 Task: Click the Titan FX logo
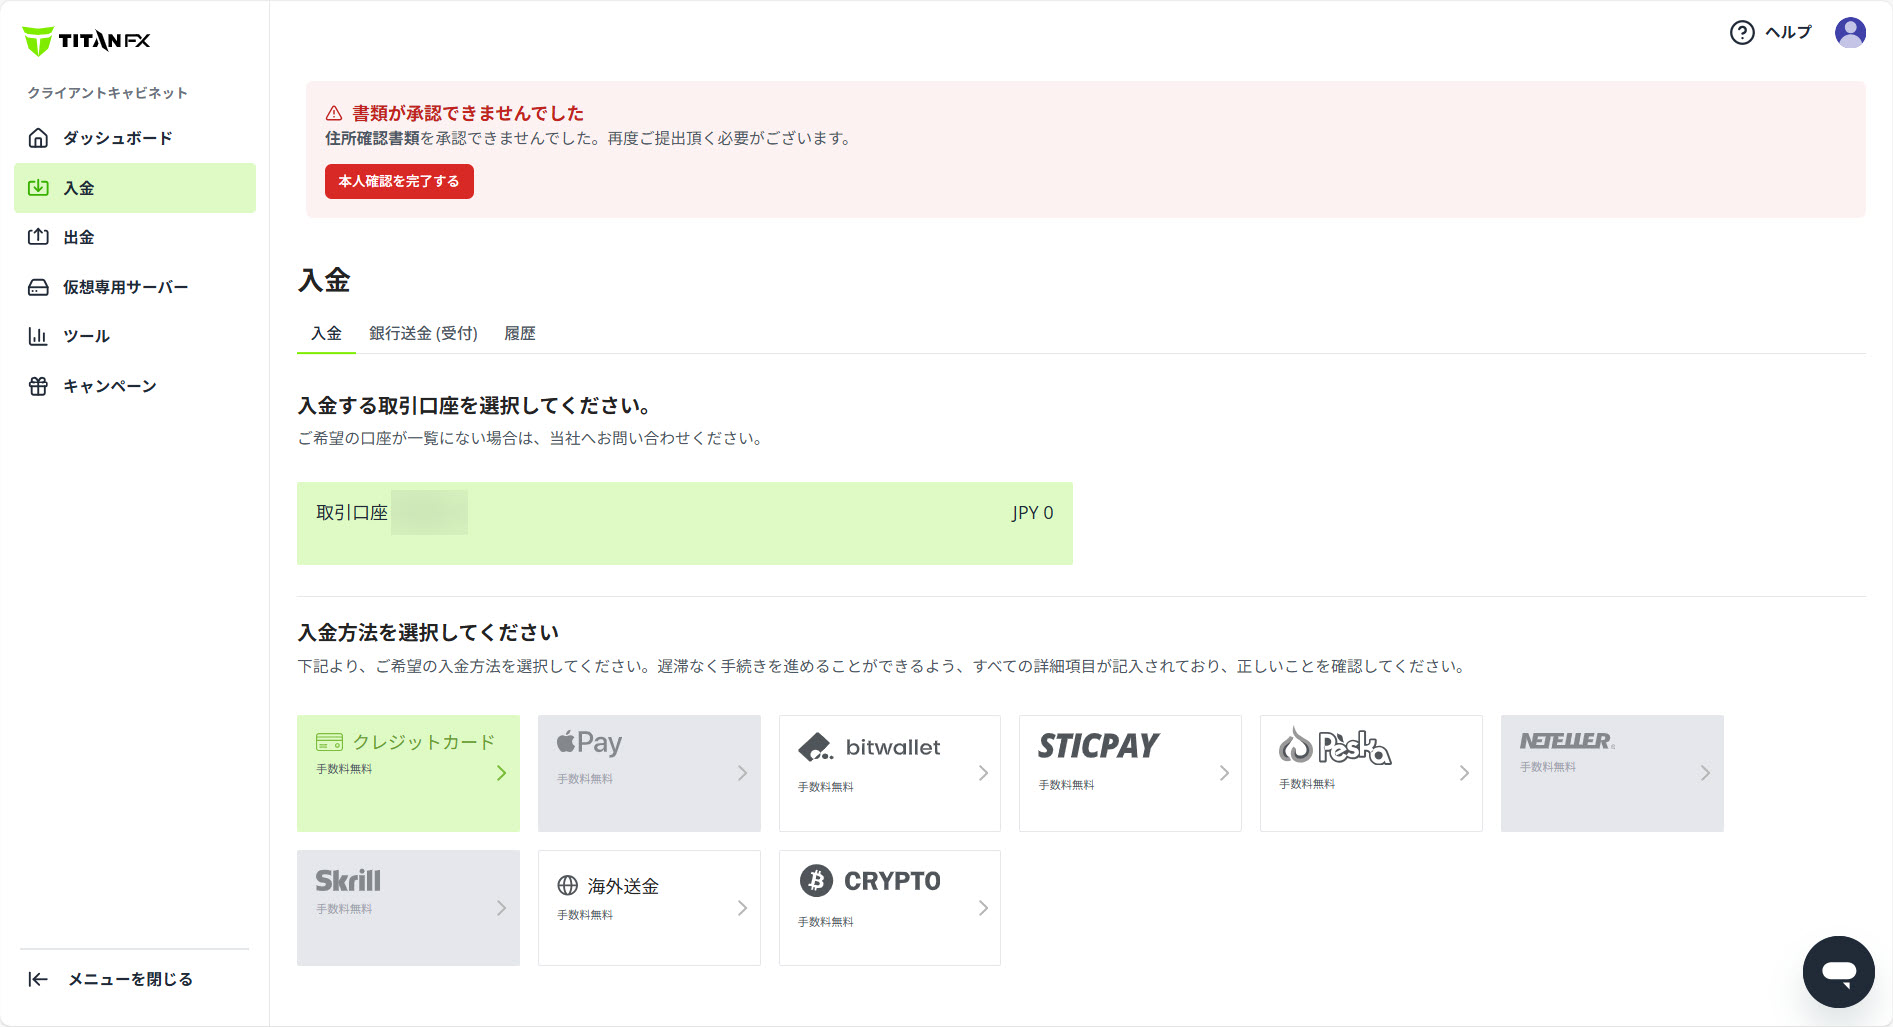(x=86, y=40)
